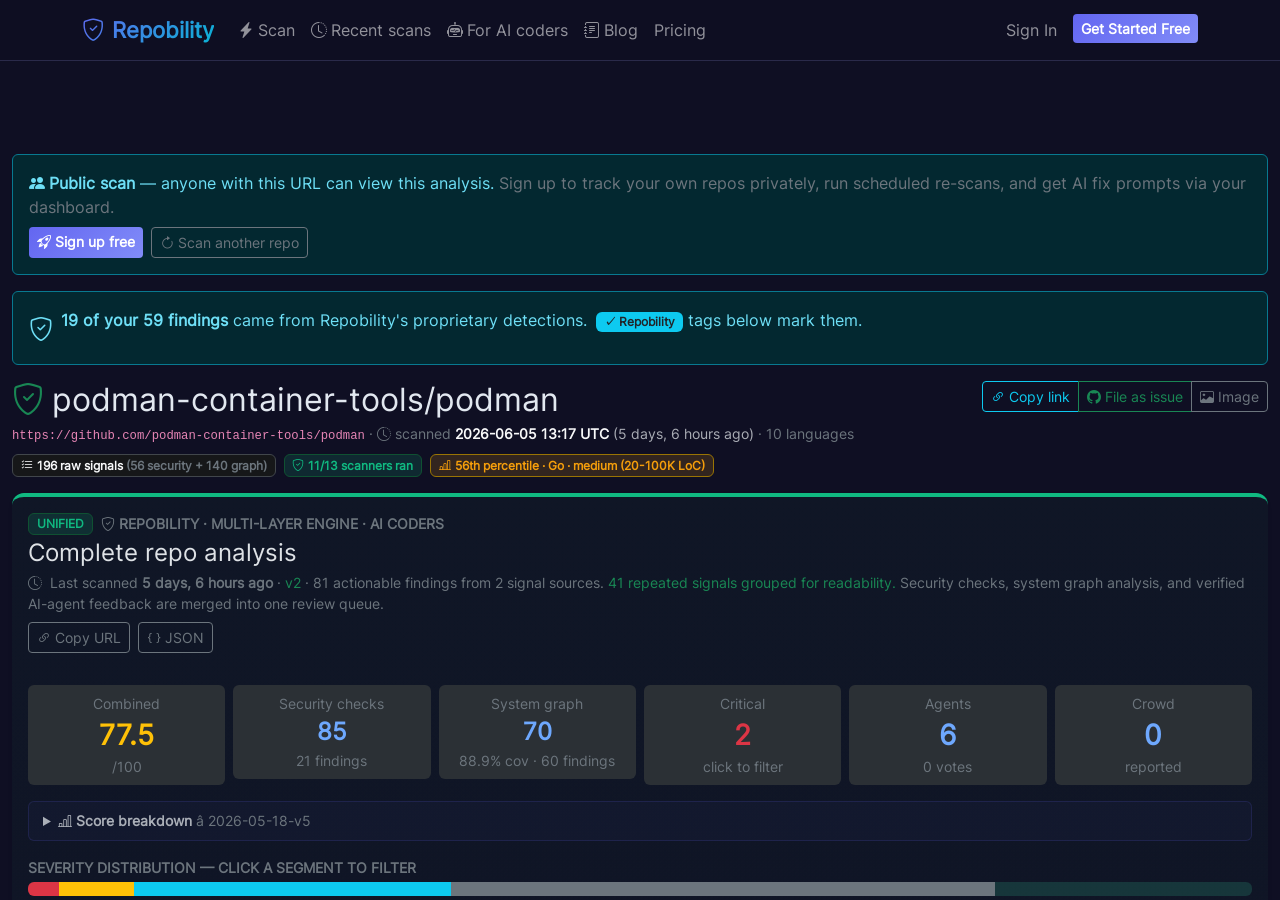Click the "Complete repo analysis" heading

[x=162, y=553]
